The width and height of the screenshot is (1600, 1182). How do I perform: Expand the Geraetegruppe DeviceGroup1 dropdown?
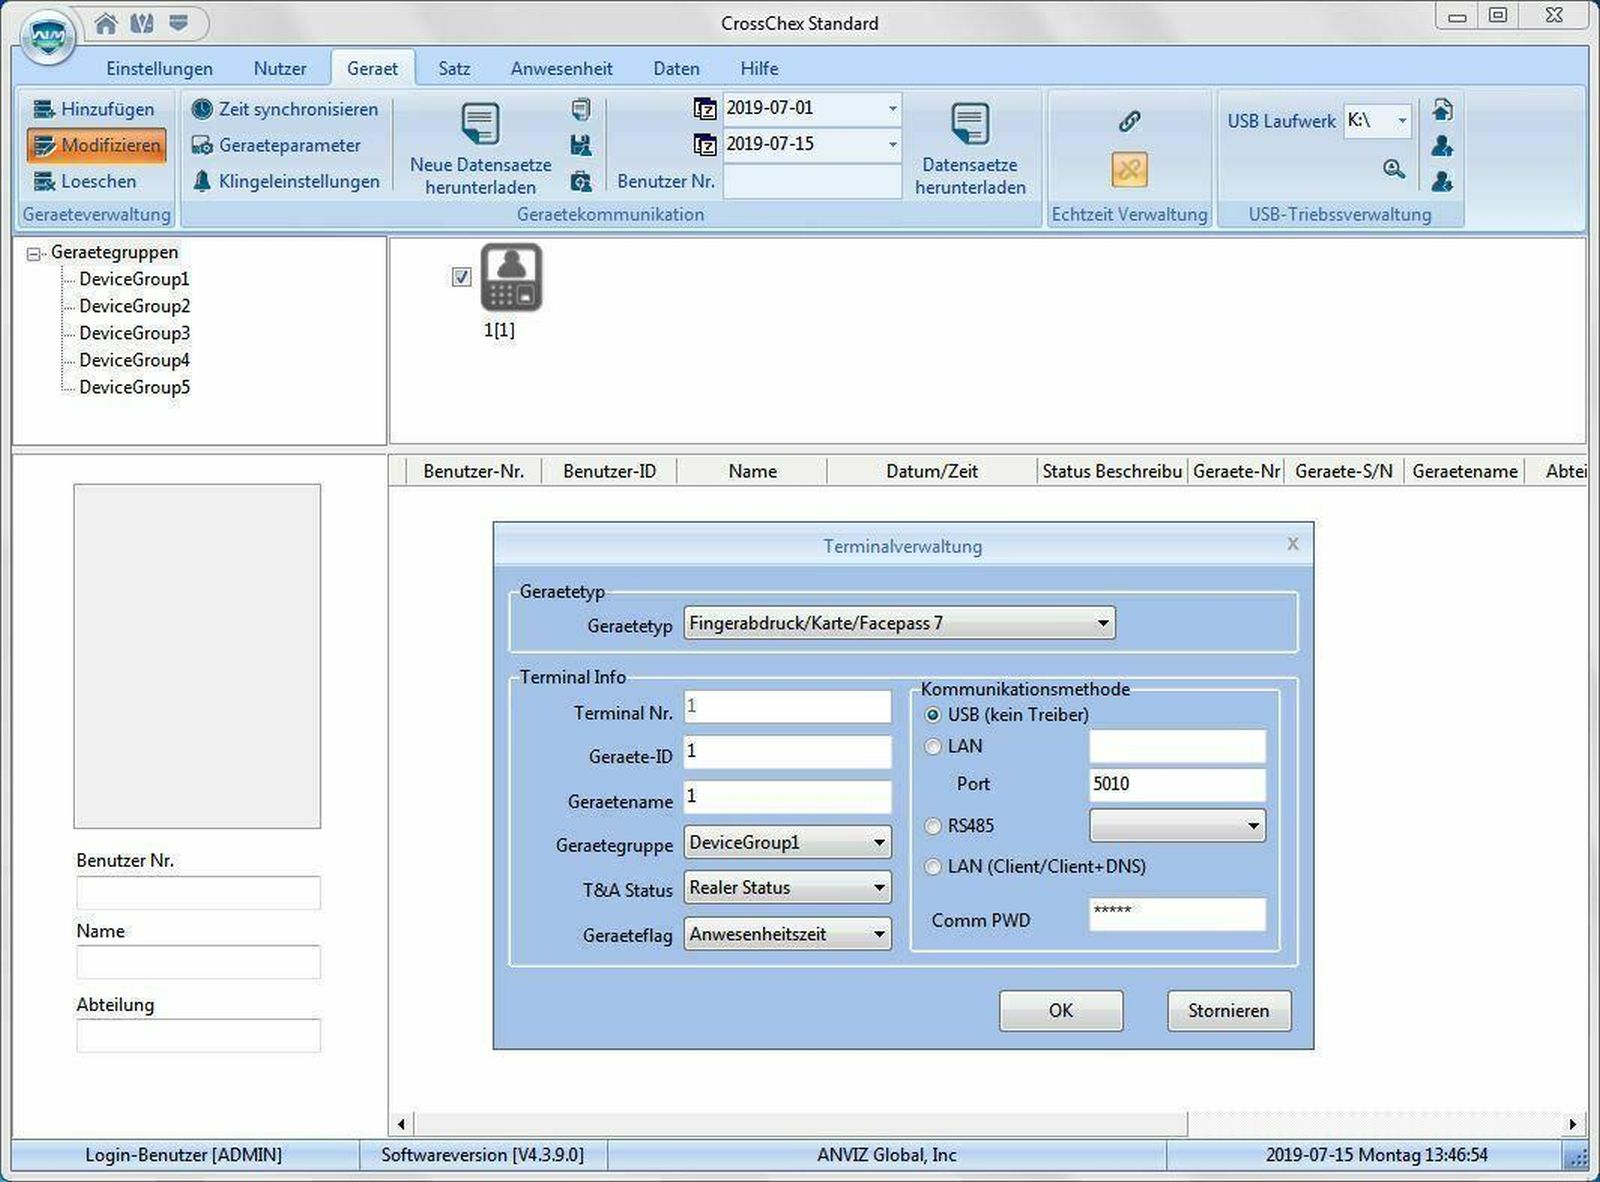[879, 843]
